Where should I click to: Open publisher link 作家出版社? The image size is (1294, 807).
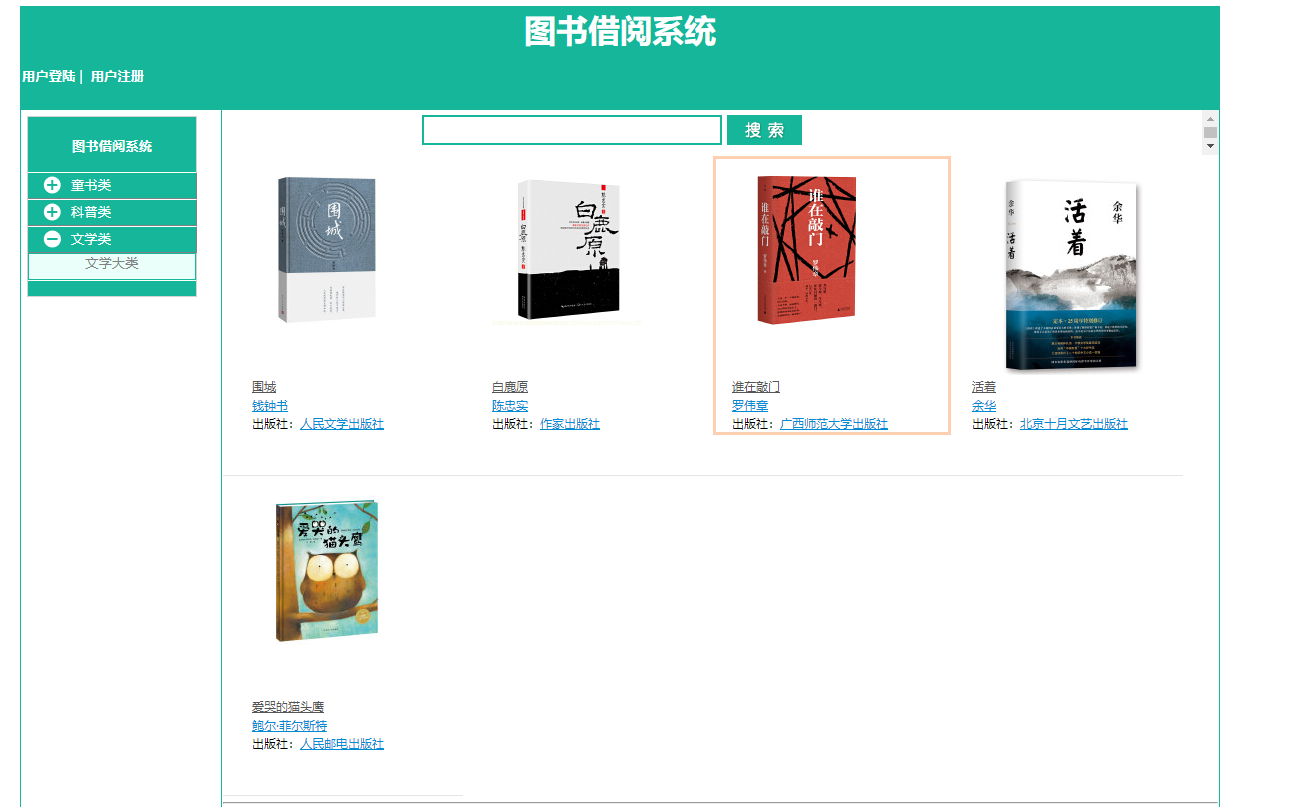pos(570,424)
